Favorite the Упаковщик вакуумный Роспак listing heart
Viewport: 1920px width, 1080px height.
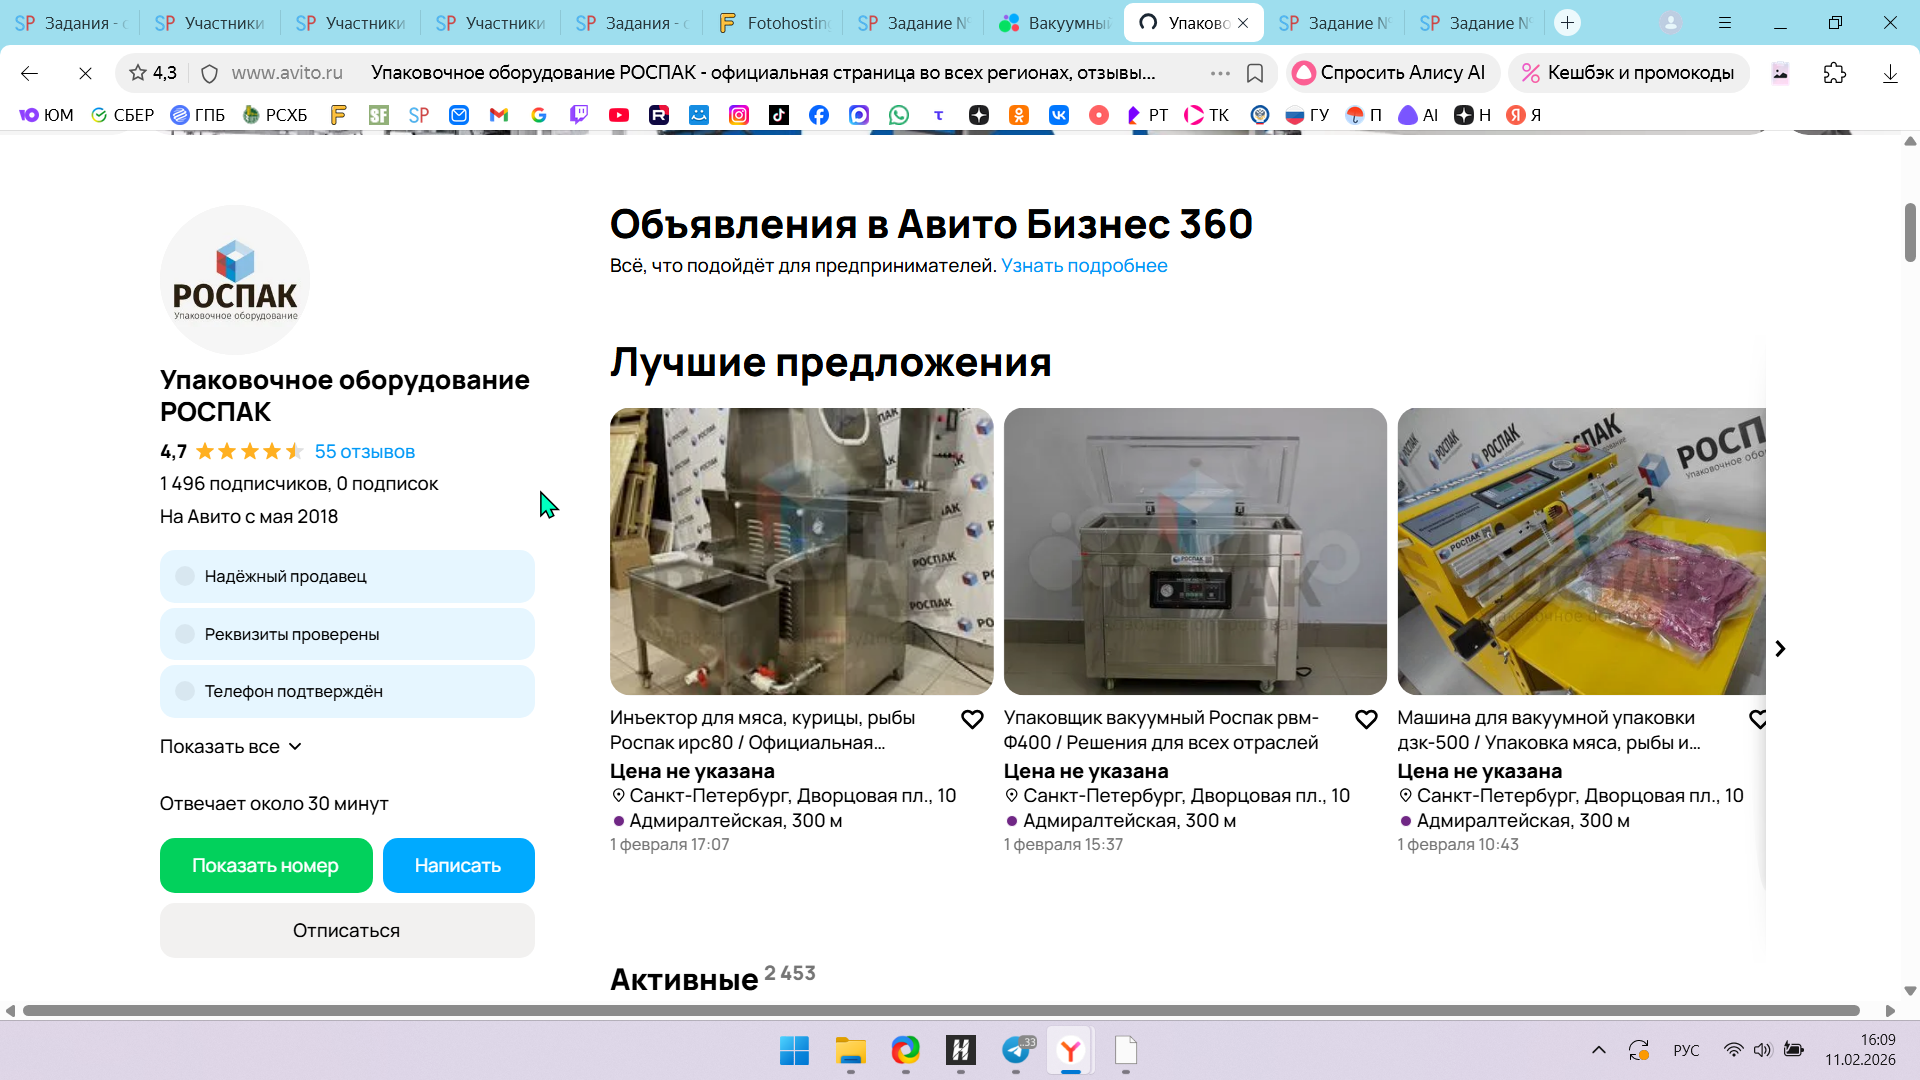1366,719
